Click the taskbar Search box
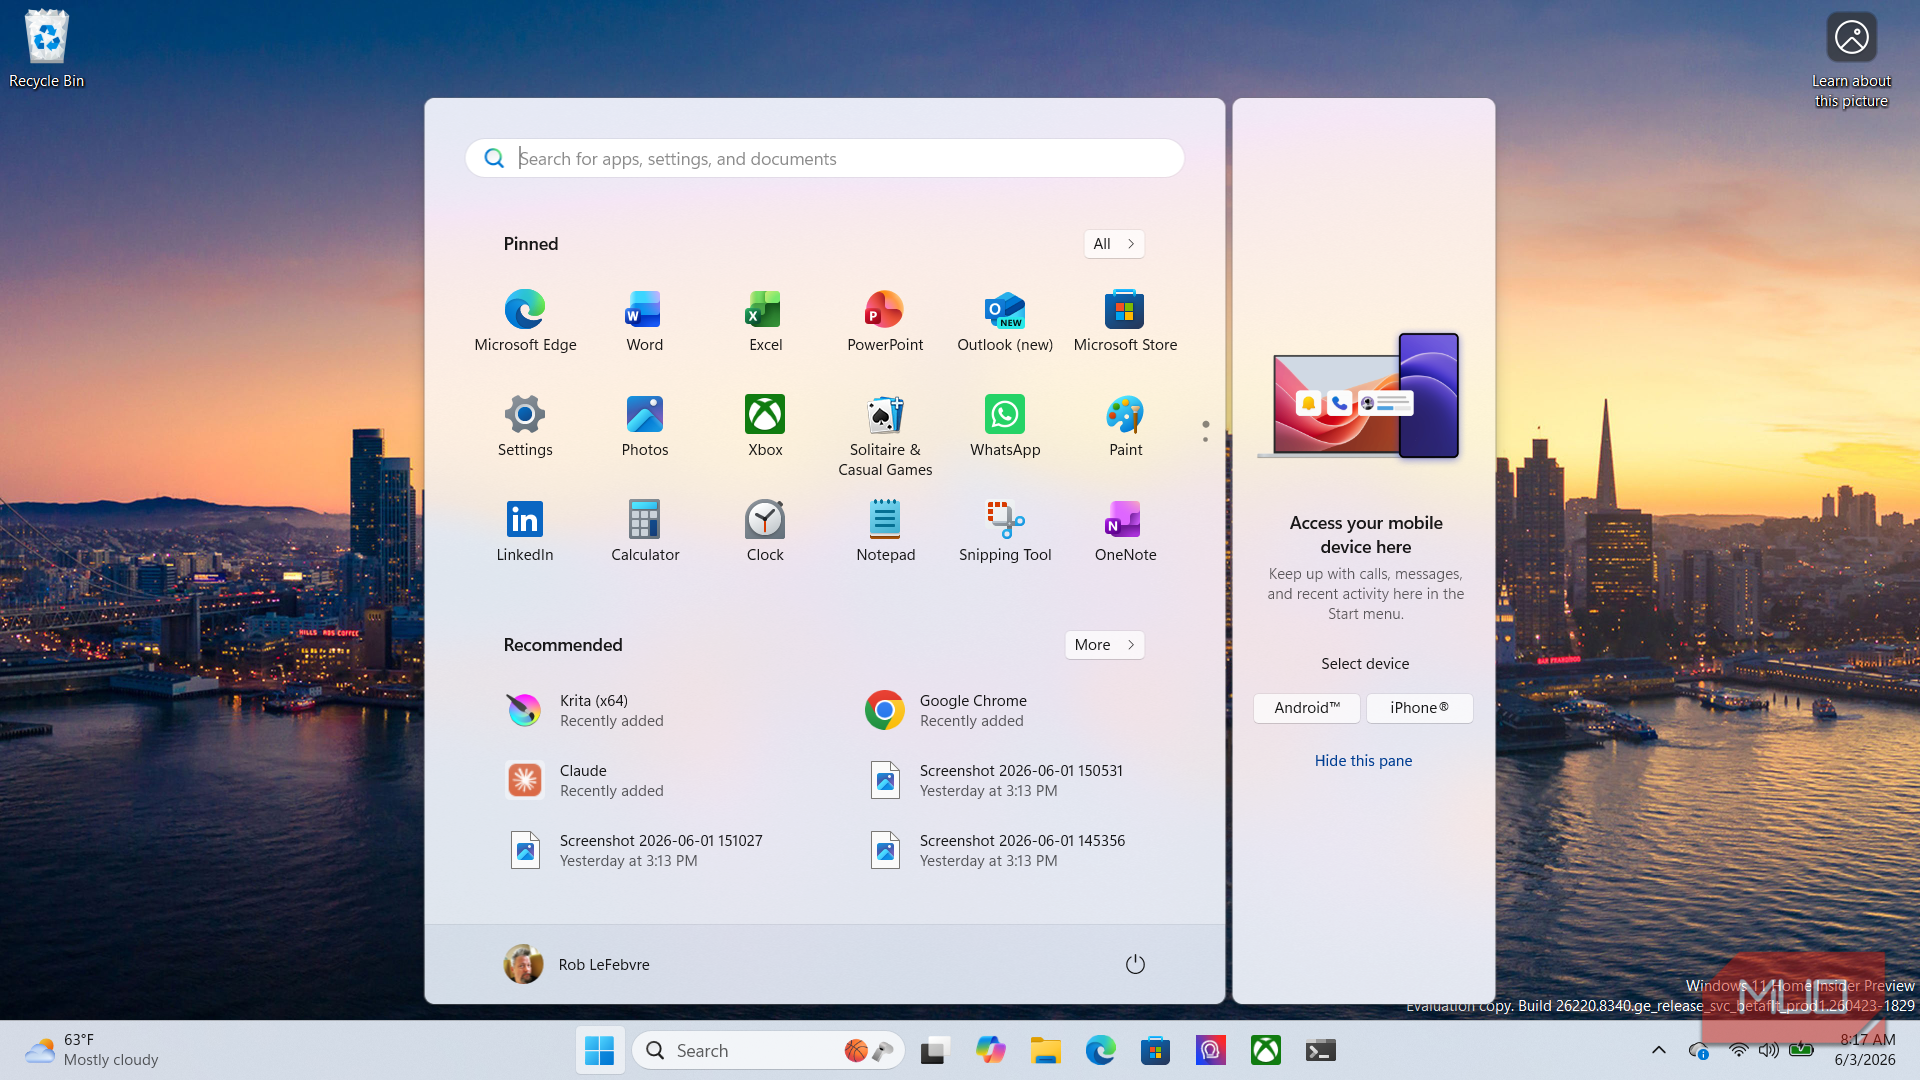The image size is (1920, 1080). 768,1050
